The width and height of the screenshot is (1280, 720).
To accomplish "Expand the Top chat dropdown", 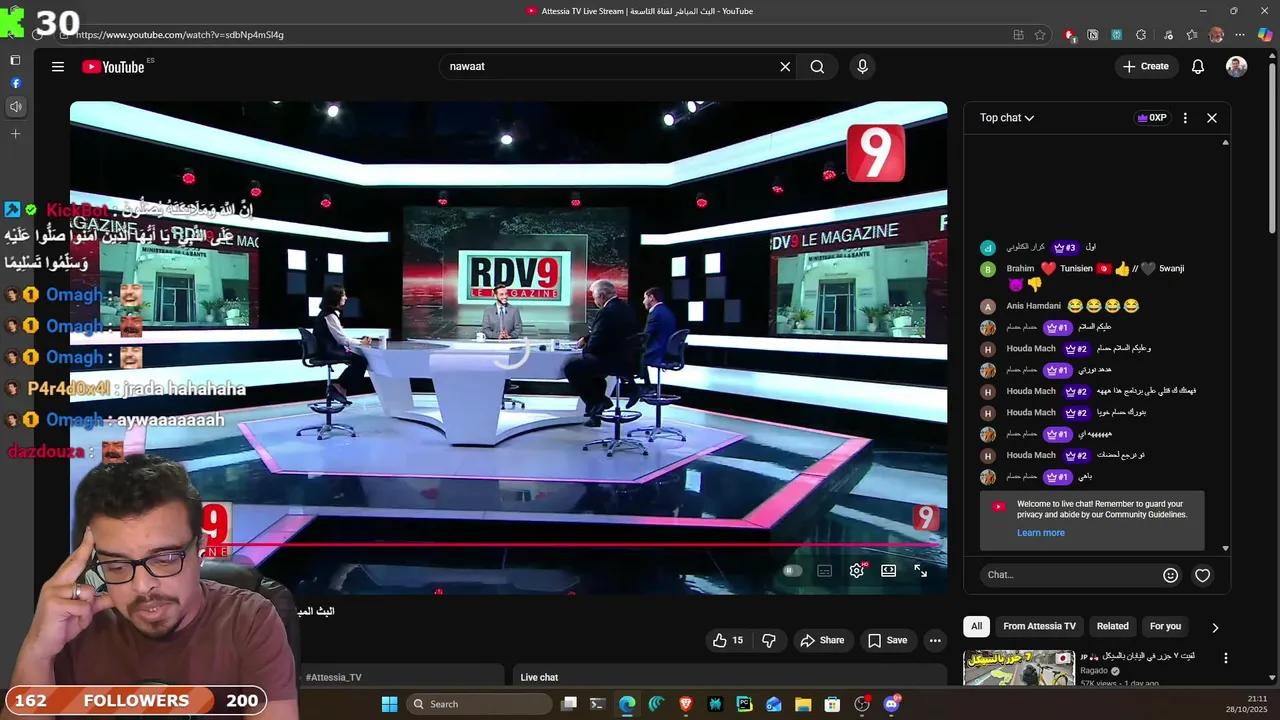I will [1007, 118].
